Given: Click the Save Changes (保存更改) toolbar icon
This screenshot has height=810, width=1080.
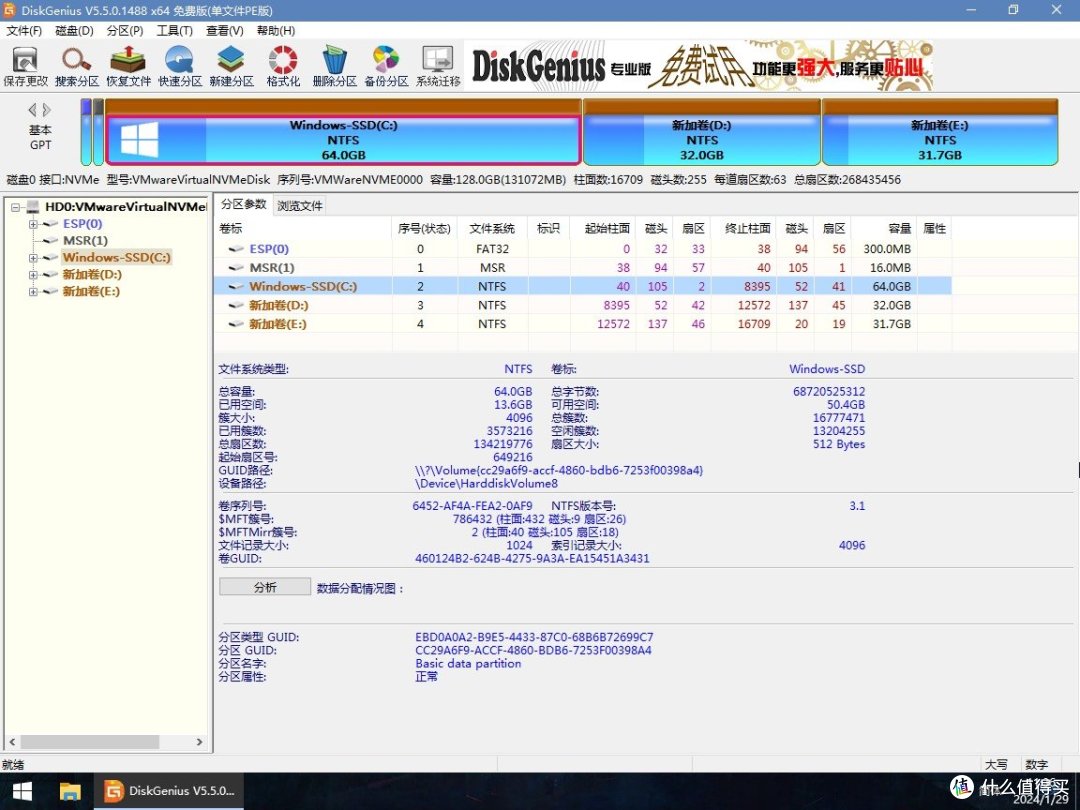Looking at the screenshot, I should tap(25, 66).
